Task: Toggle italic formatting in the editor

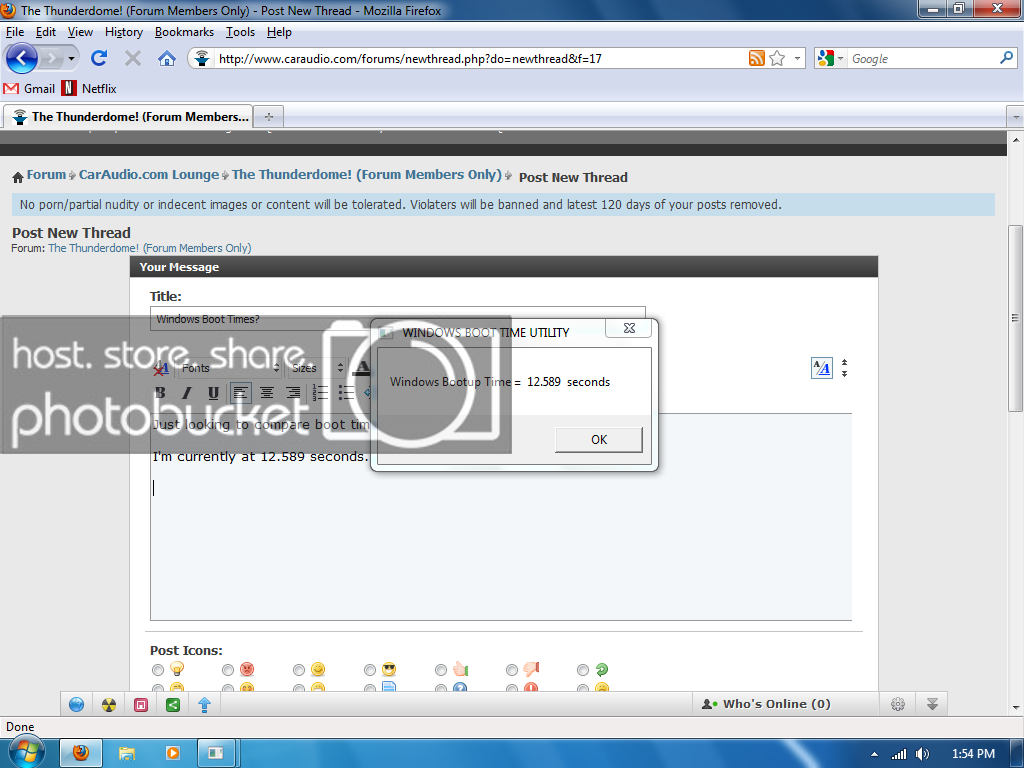Action: (x=187, y=392)
